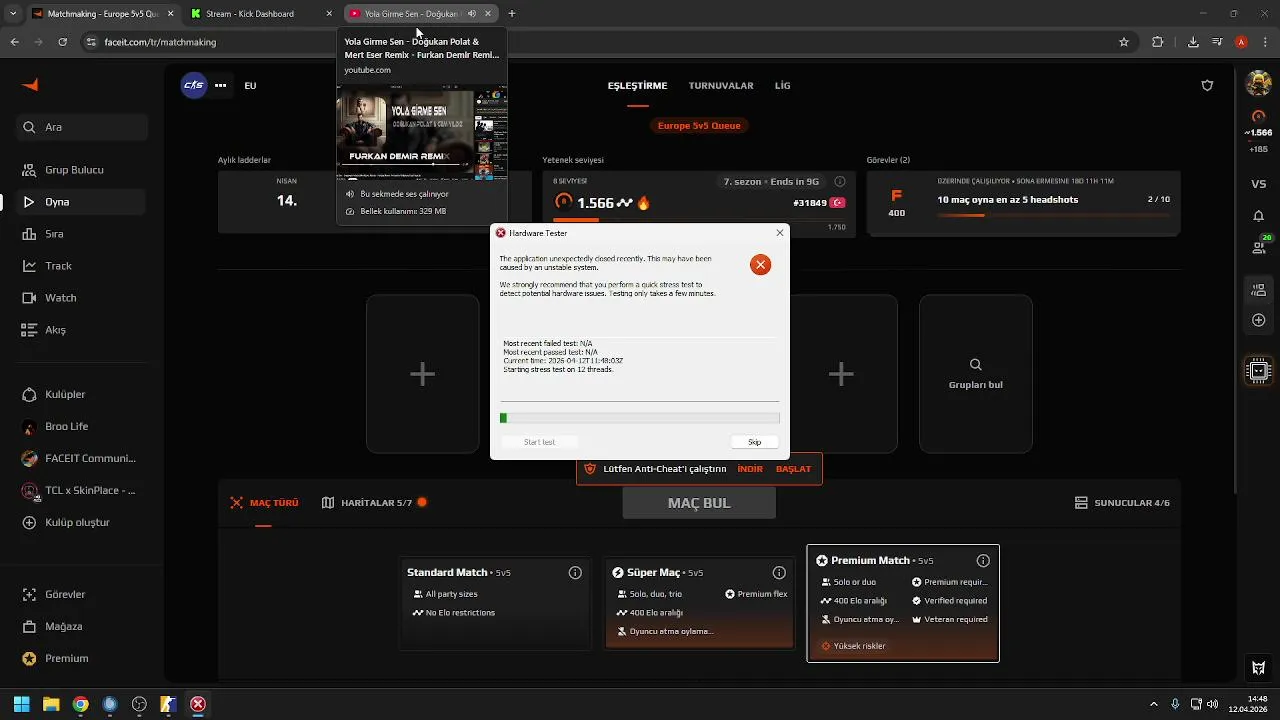Select the MAÇ TÜRÜ tab

264,503
